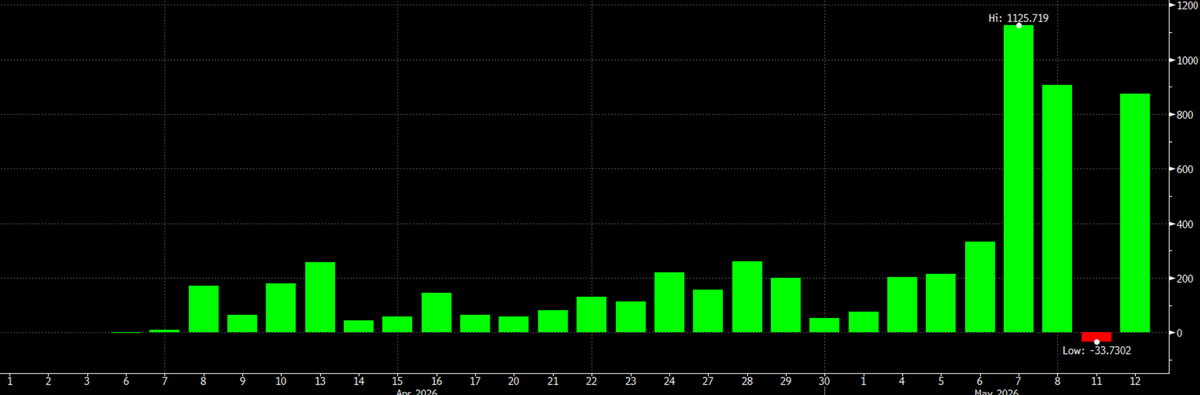Select the 0 value on the y-axis

(x=1179, y=333)
